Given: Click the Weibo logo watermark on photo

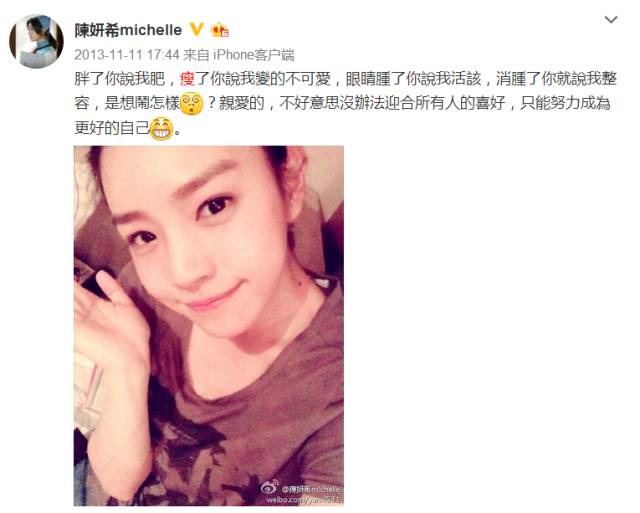Looking at the screenshot, I should coord(270,486).
